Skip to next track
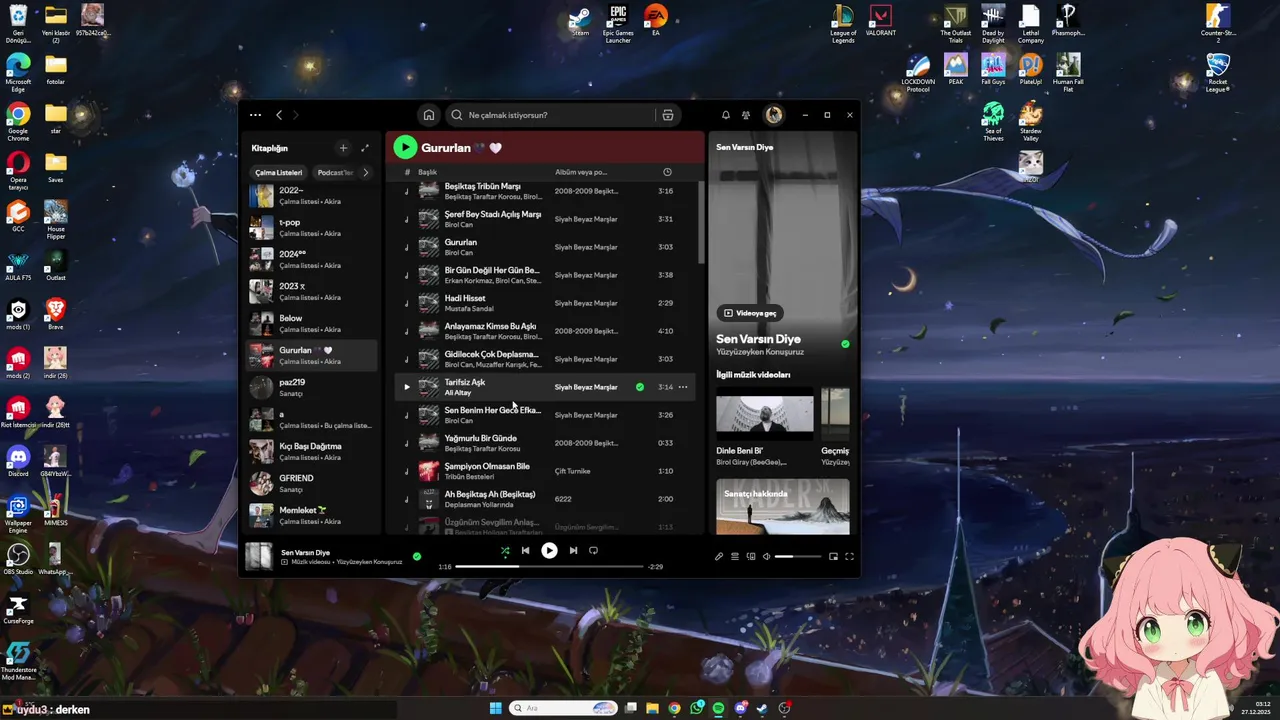The width and height of the screenshot is (1280, 720). click(573, 550)
